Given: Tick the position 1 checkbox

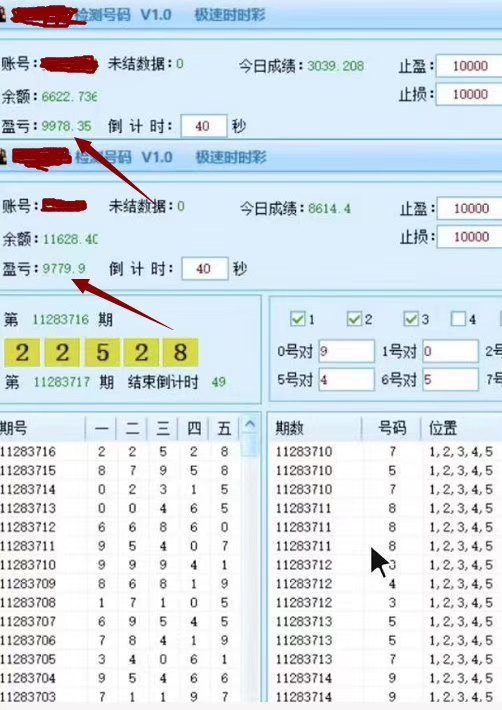Looking at the screenshot, I should 297,319.
